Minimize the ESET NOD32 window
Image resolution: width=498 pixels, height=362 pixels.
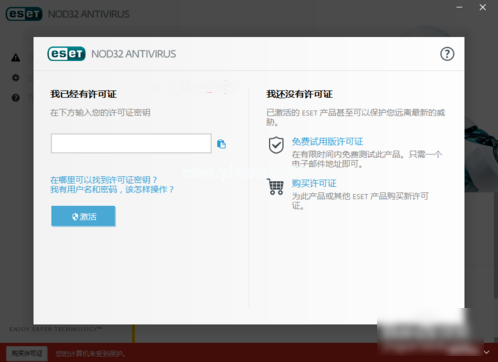(459, 7)
